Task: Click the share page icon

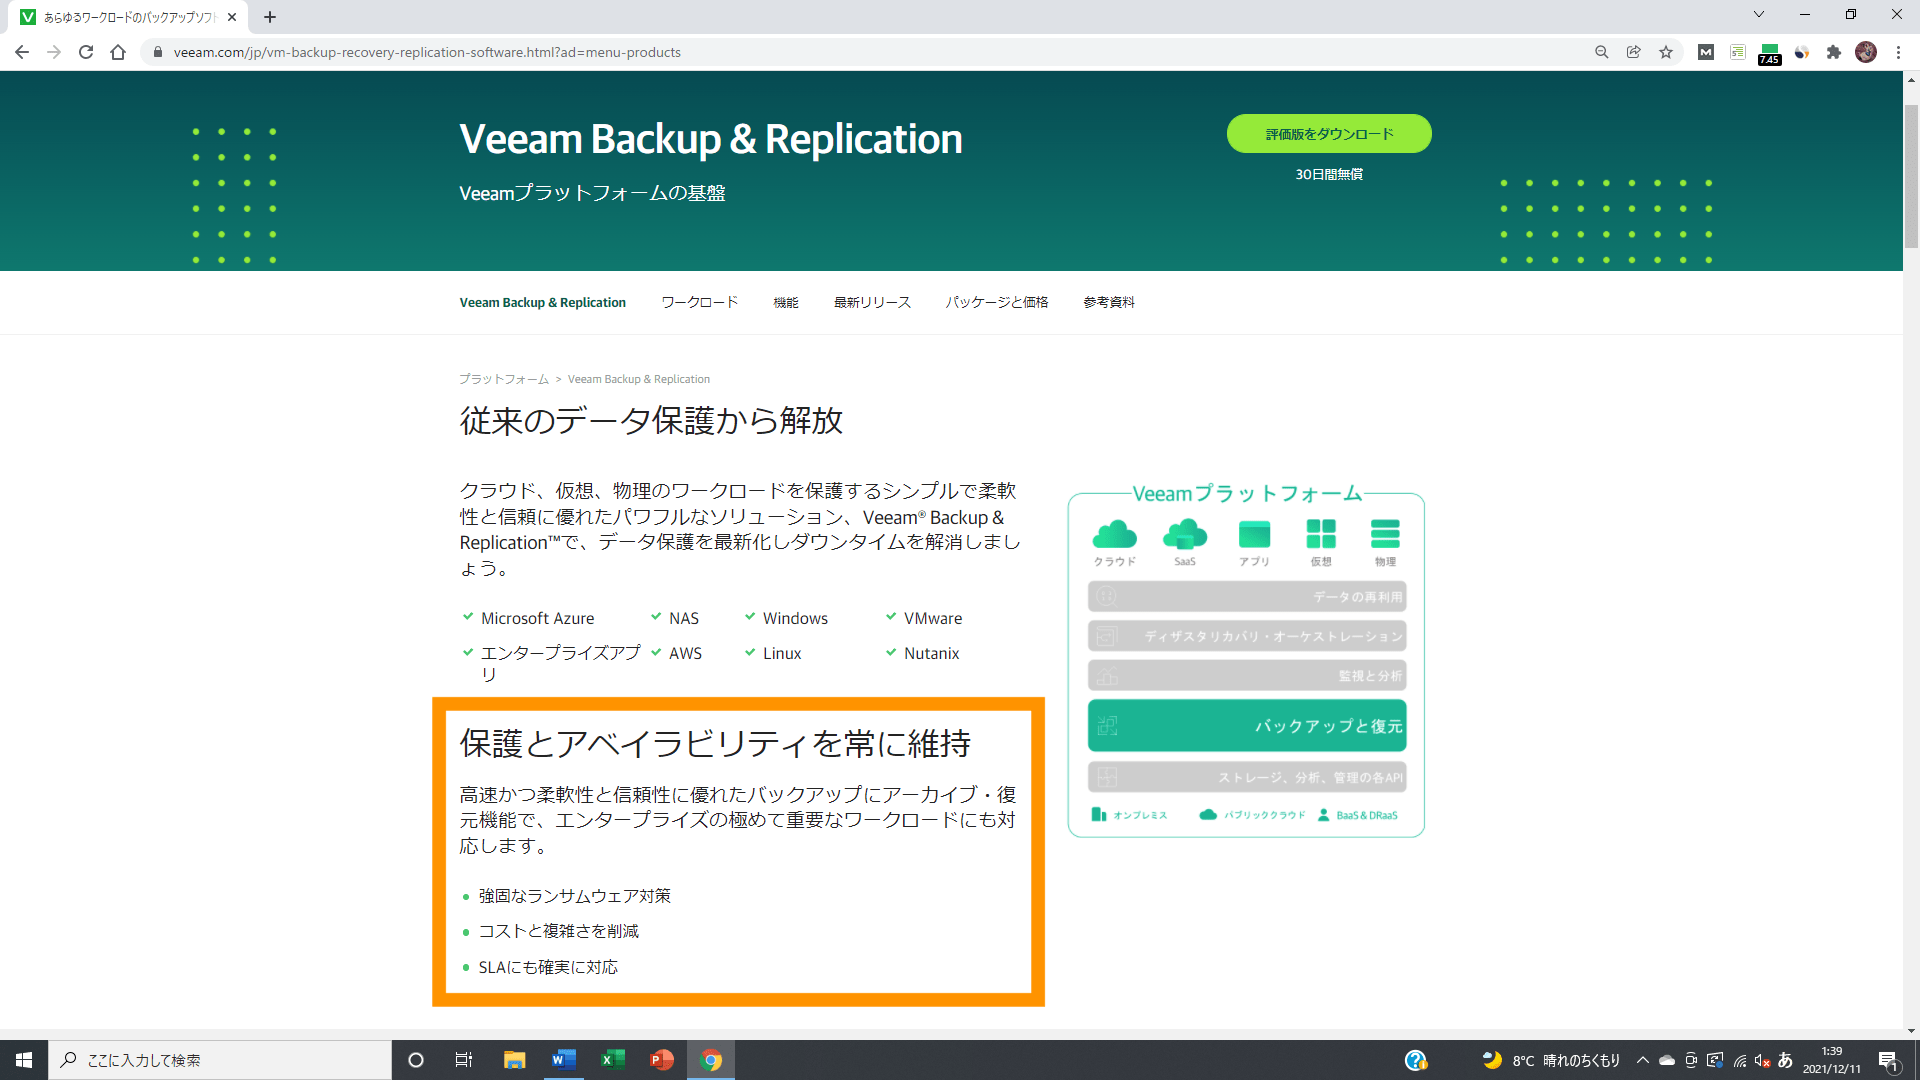Action: pyautogui.click(x=1634, y=52)
